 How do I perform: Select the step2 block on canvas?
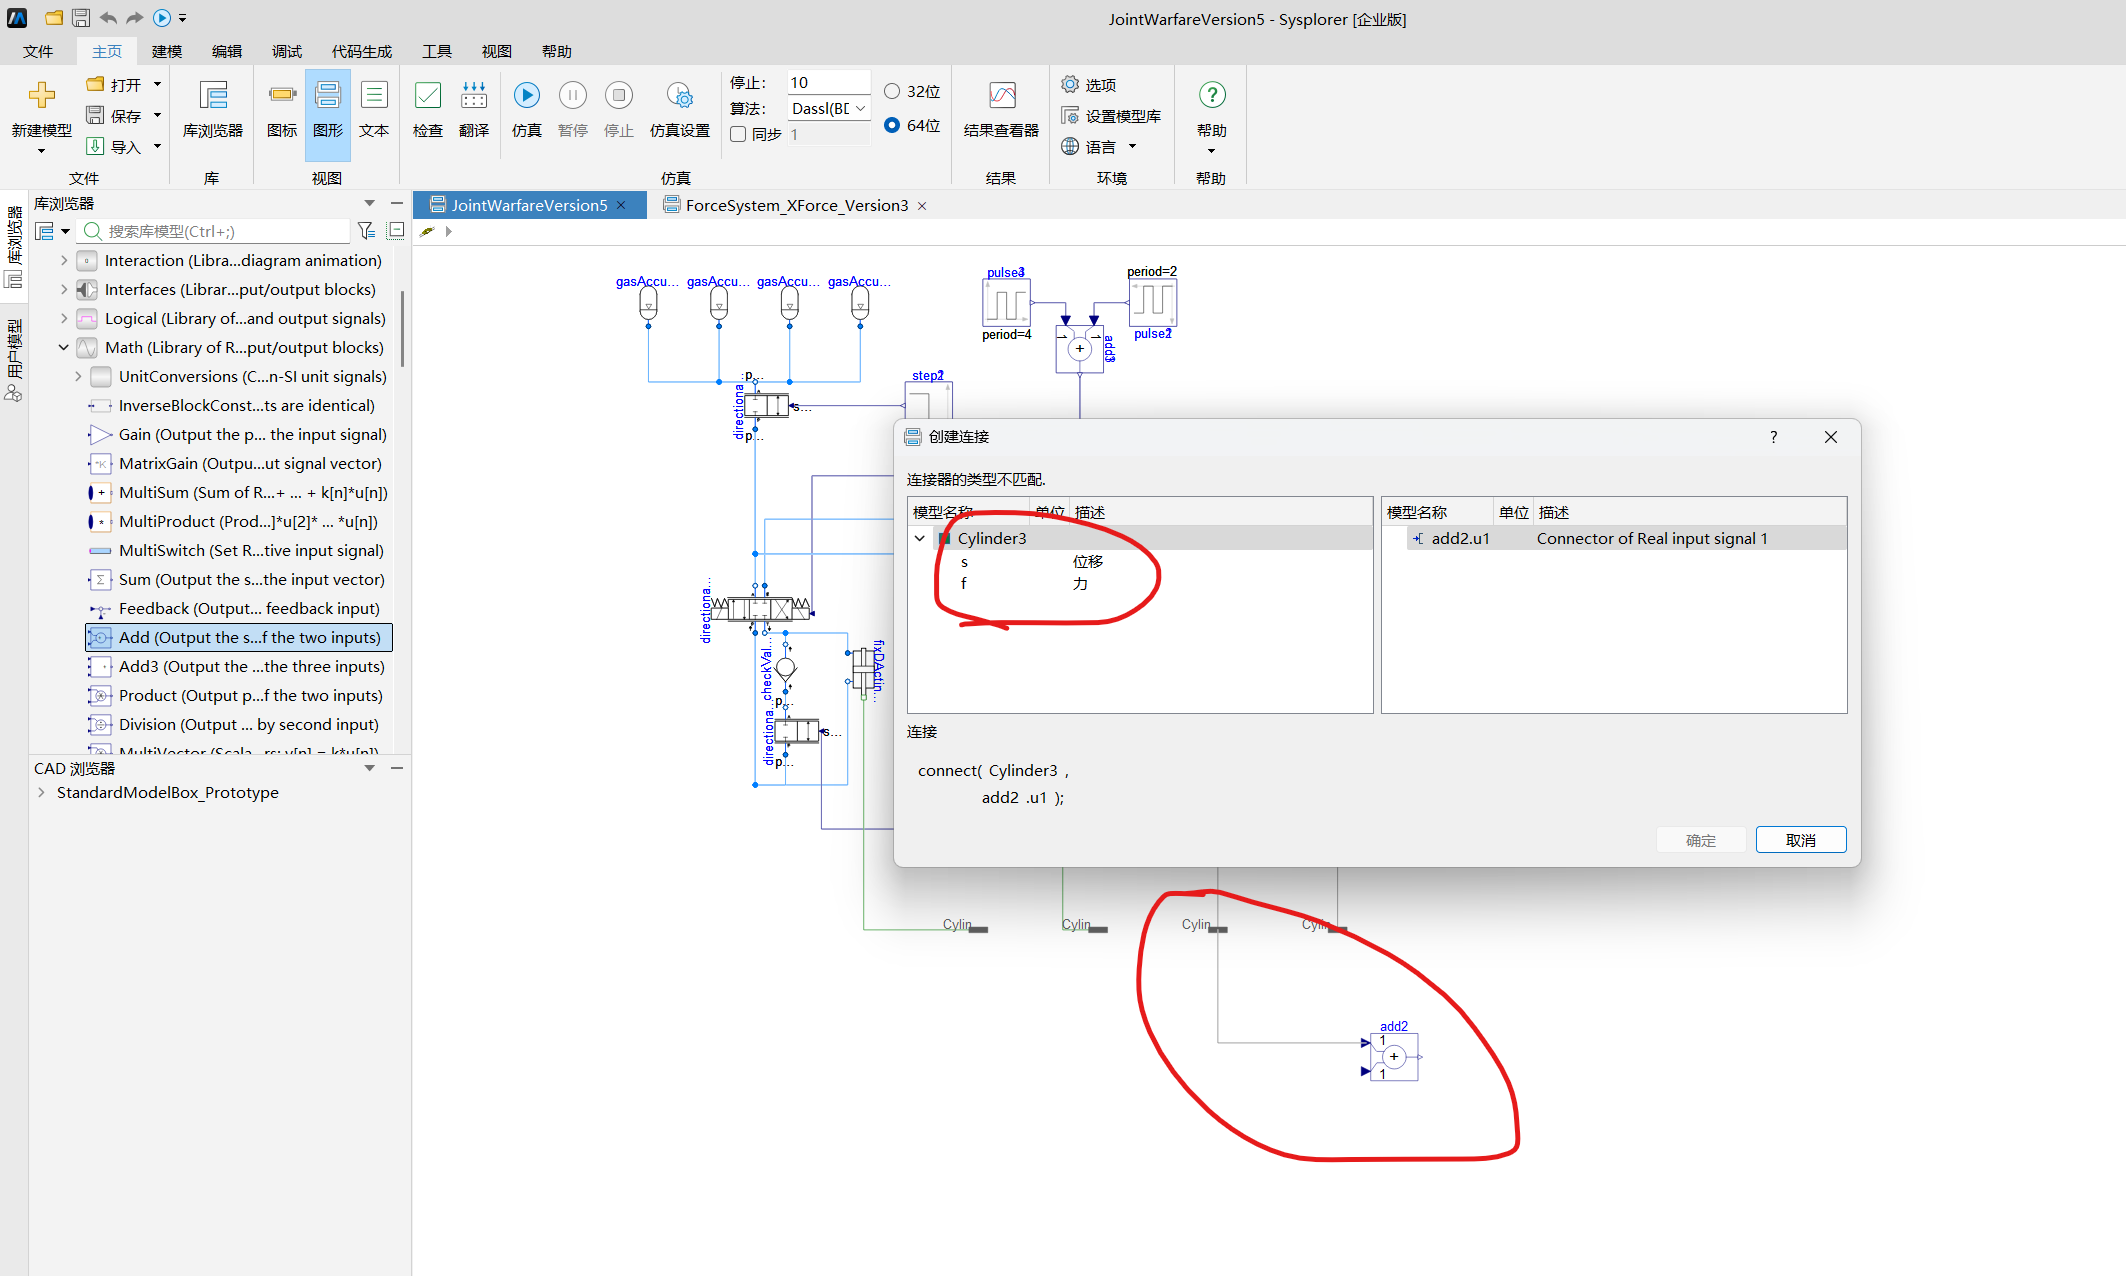[928, 401]
